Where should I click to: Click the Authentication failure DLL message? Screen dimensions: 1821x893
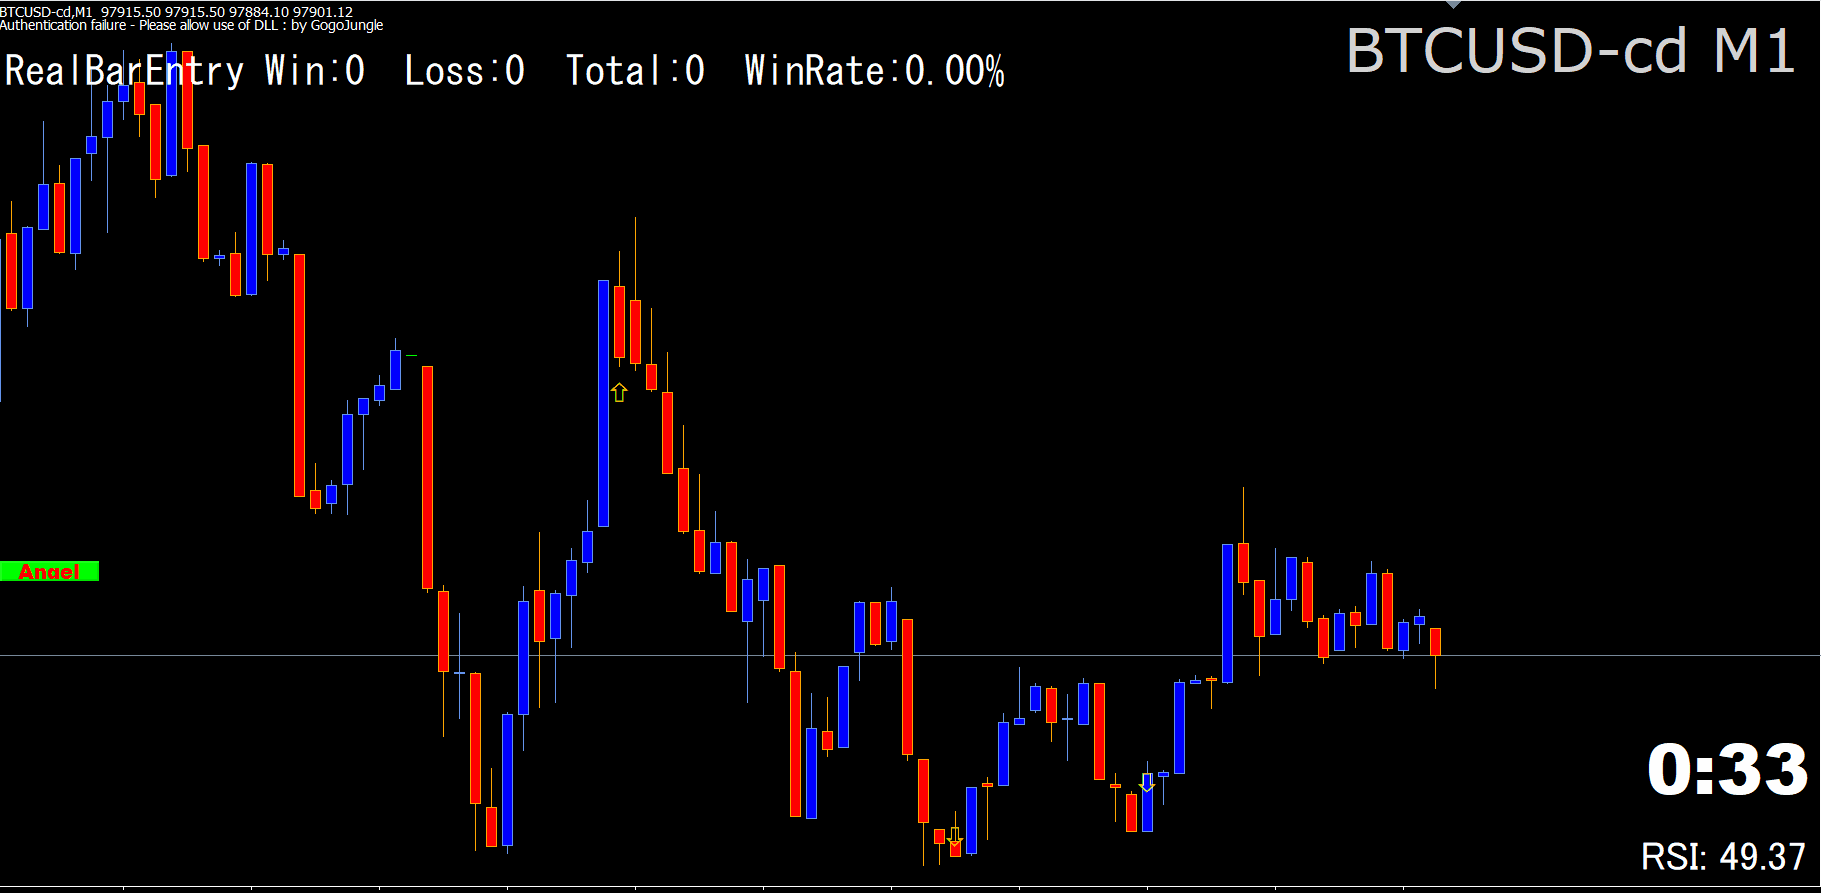(191, 25)
